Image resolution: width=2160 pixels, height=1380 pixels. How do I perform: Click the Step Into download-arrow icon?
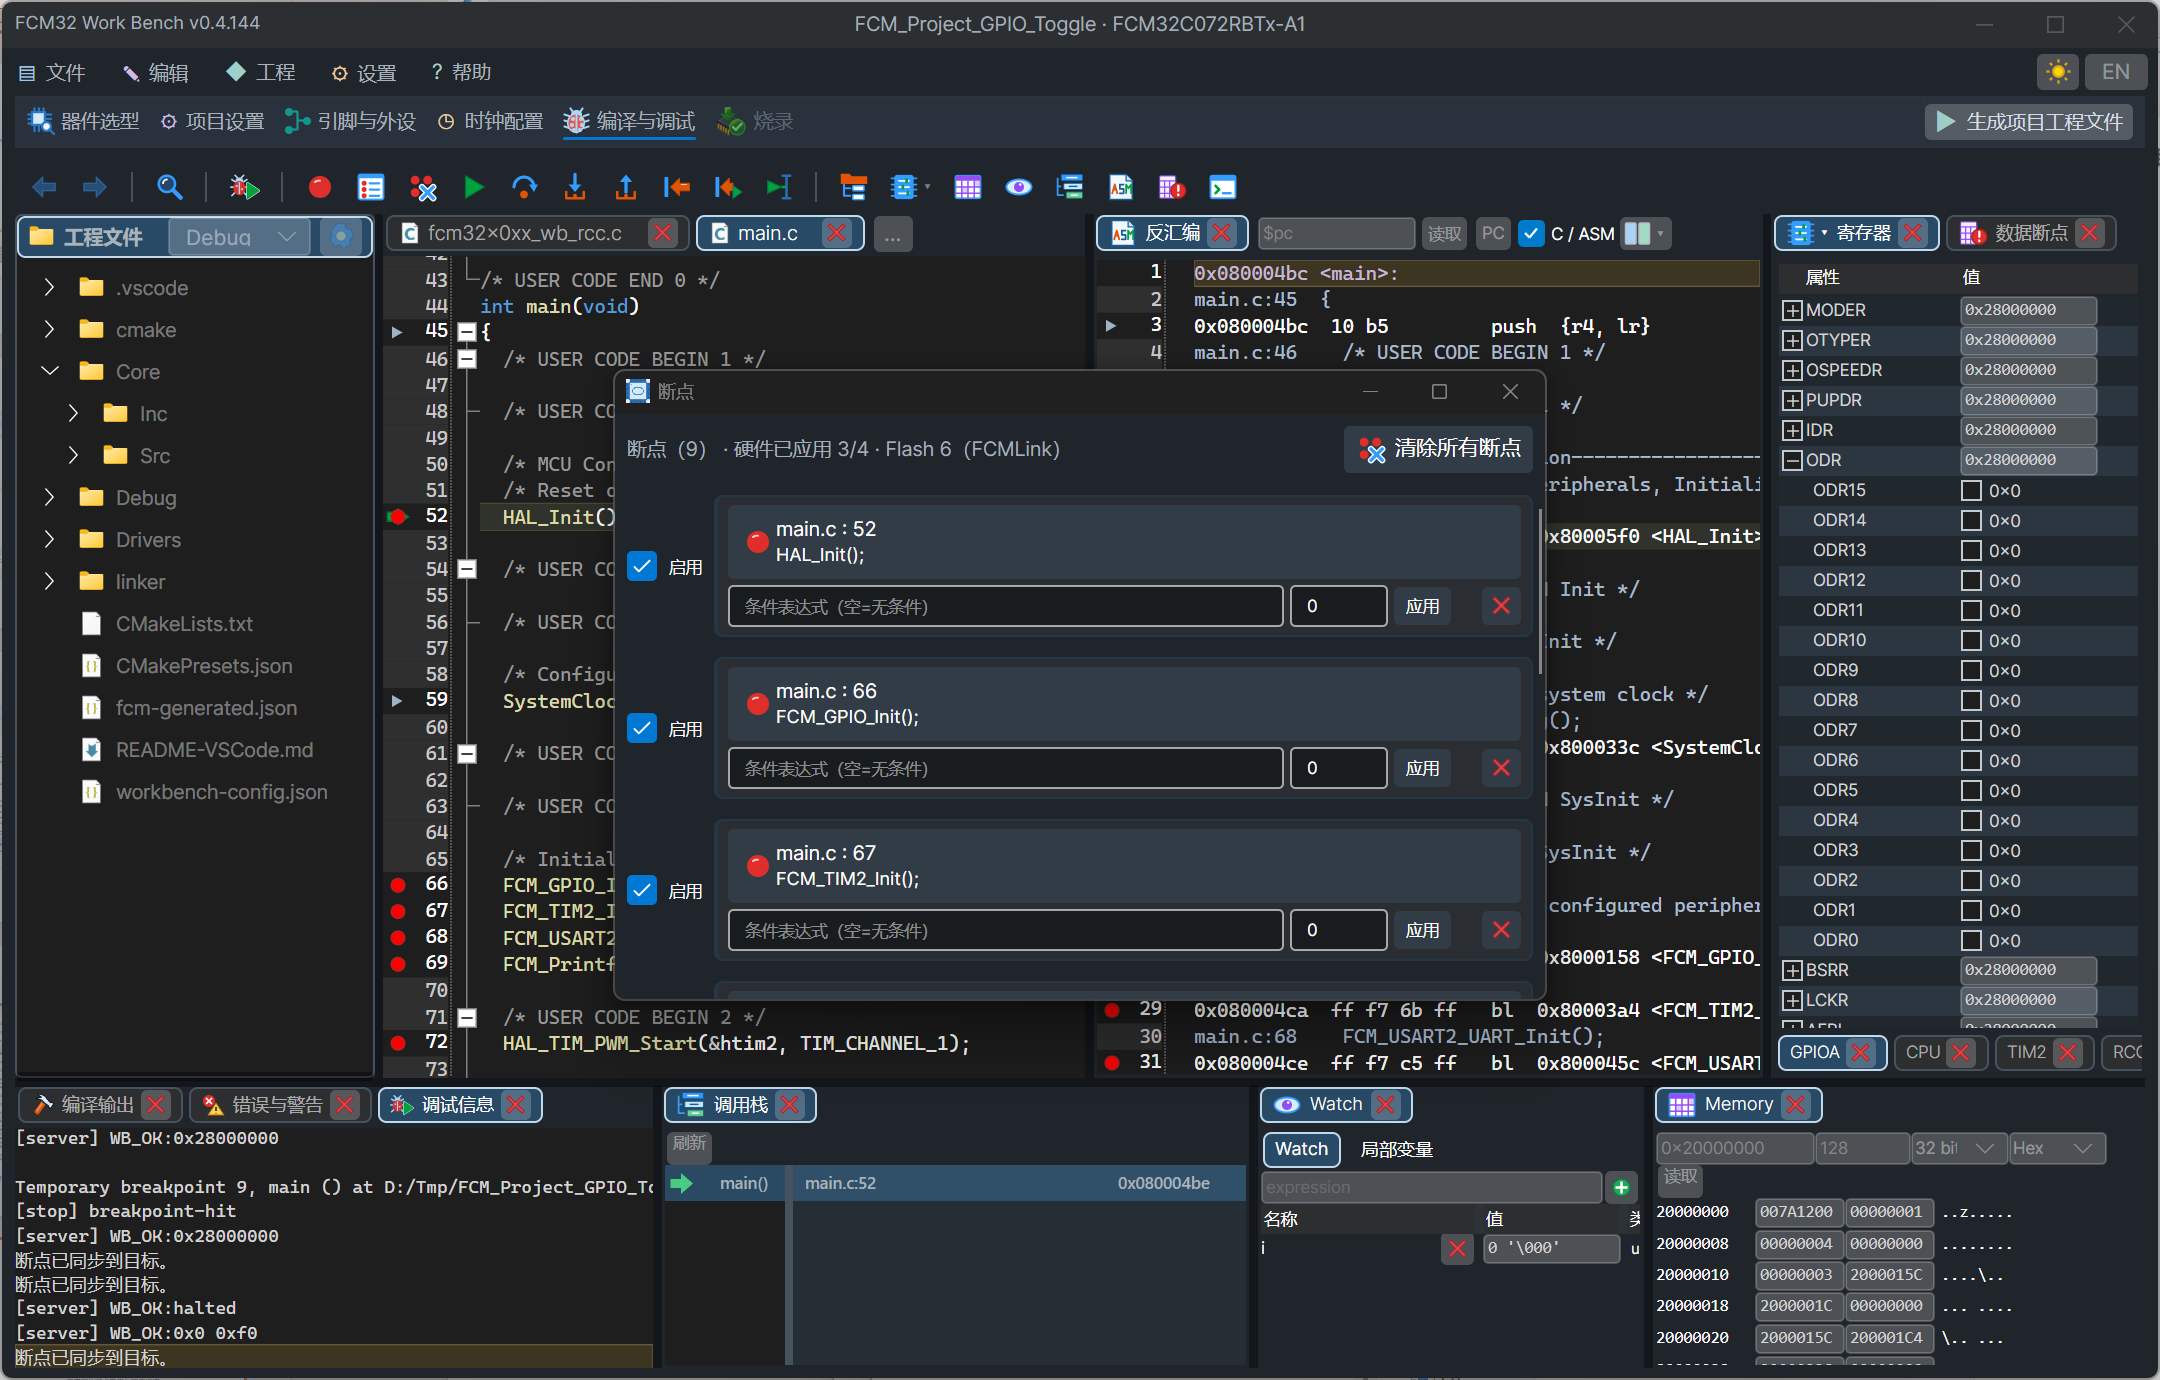pyautogui.click(x=575, y=187)
